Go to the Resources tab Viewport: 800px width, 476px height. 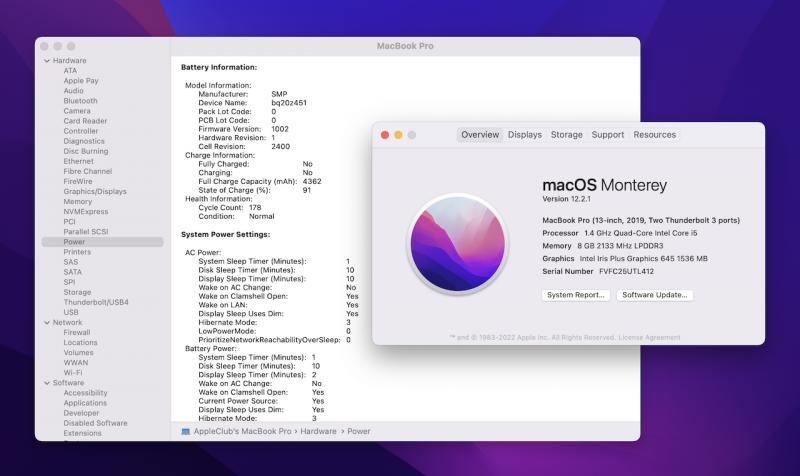[x=654, y=135]
